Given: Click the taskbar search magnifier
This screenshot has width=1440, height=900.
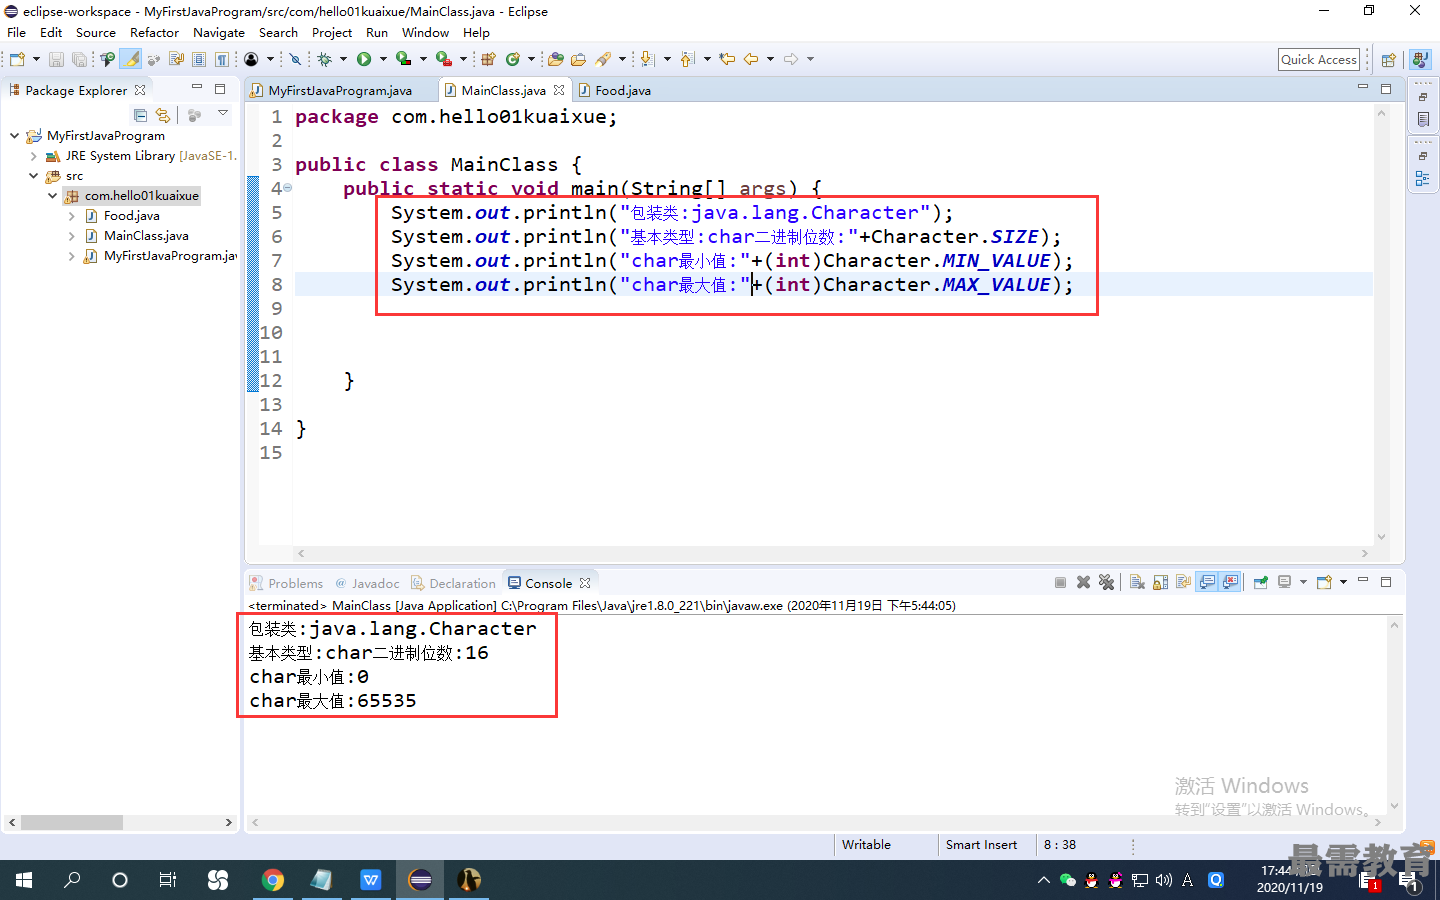Looking at the screenshot, I should click(72, 880).
